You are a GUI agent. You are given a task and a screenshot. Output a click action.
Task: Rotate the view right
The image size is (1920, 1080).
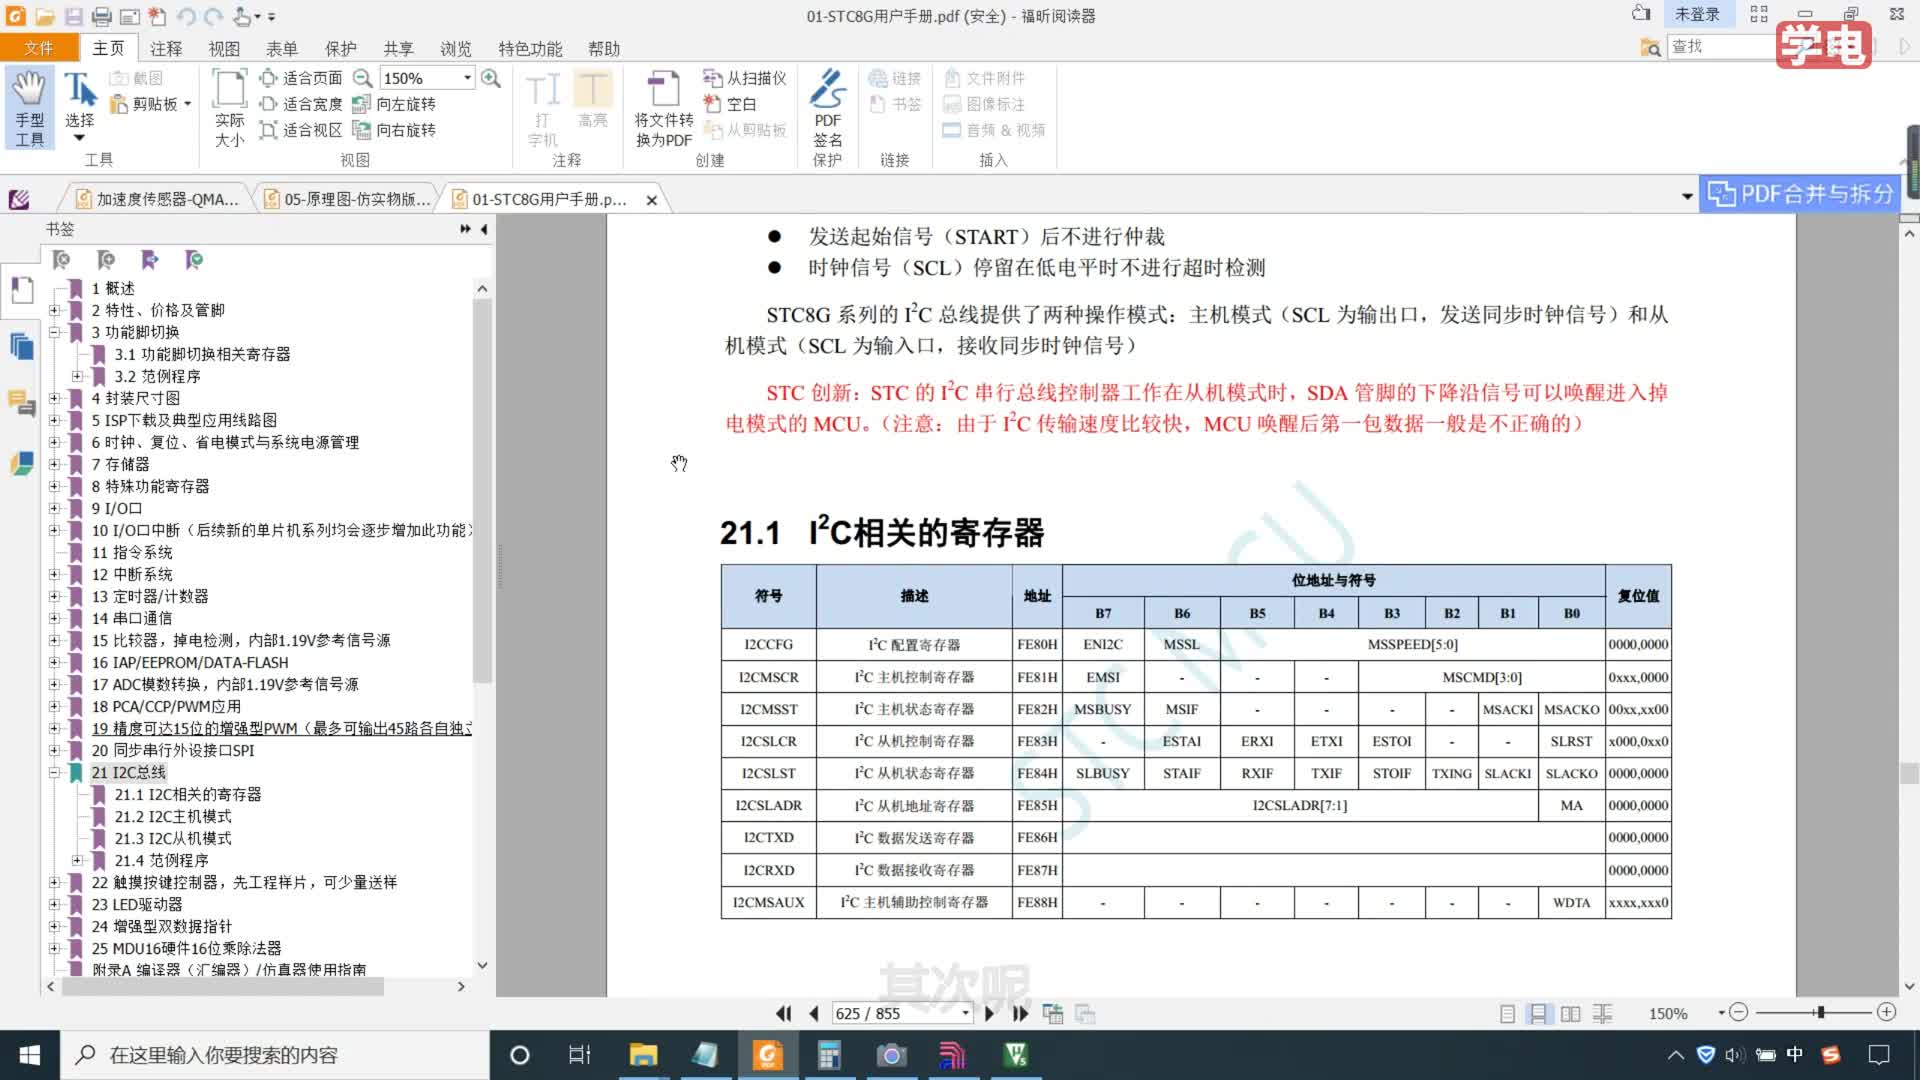coord(394,130)
